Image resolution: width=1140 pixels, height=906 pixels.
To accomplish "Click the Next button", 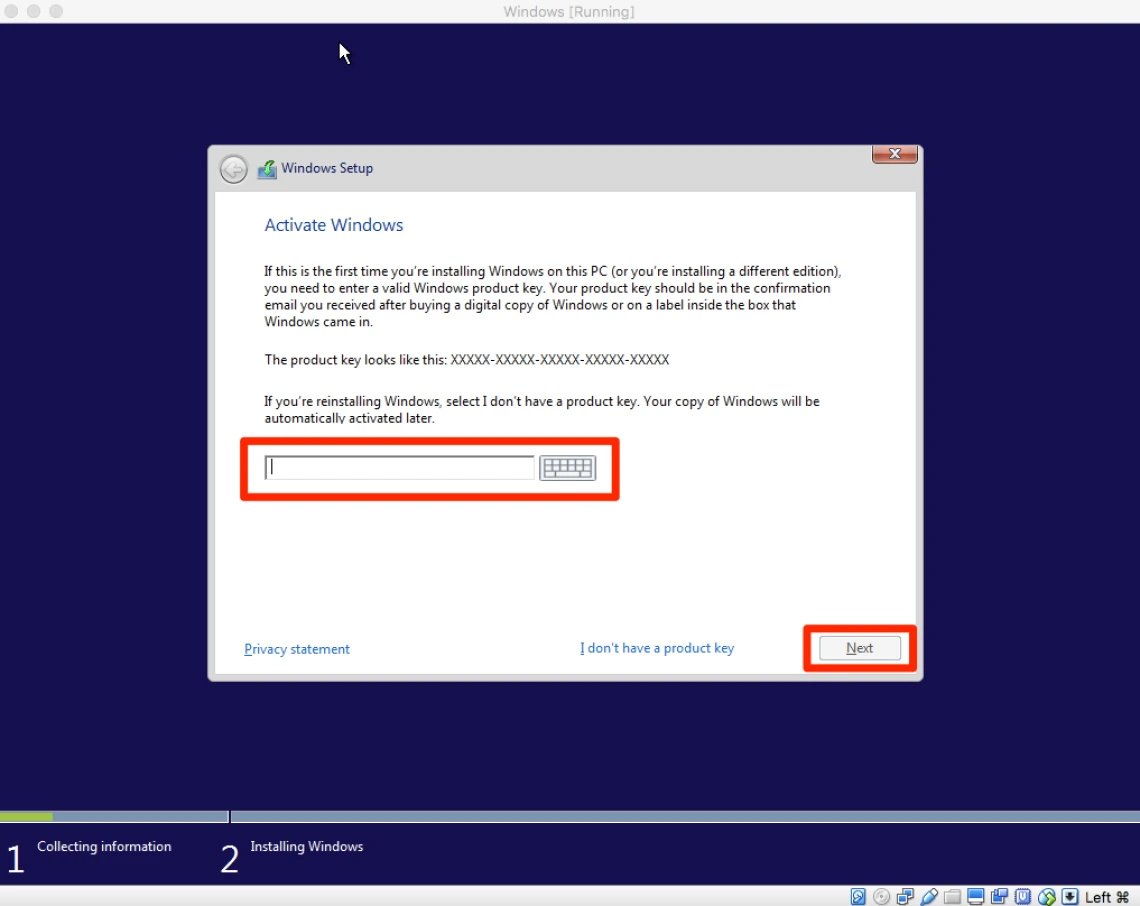I will point(859,648).
